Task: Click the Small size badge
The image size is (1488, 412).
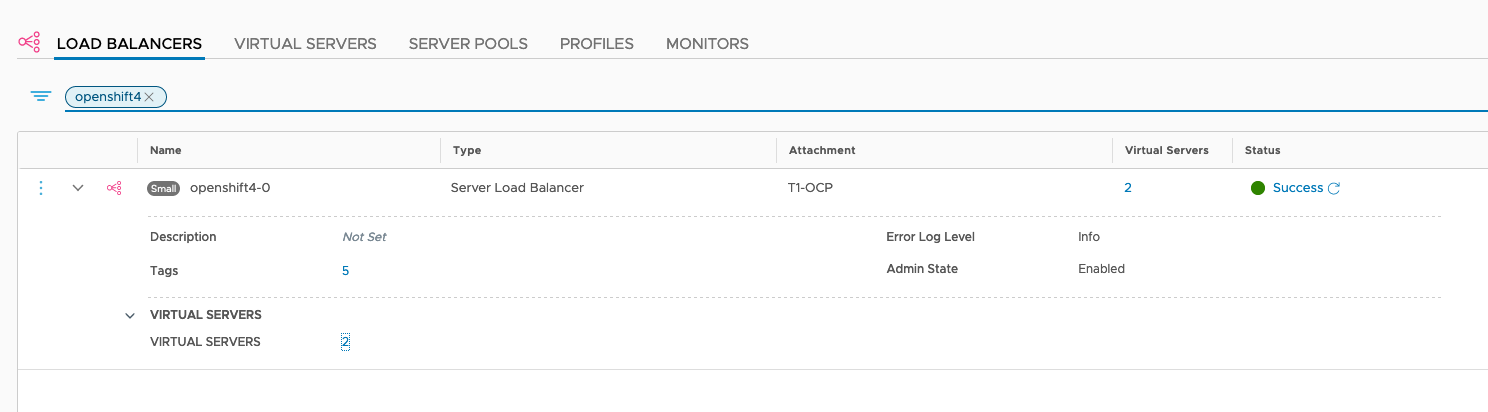Action: coord(163,188)
